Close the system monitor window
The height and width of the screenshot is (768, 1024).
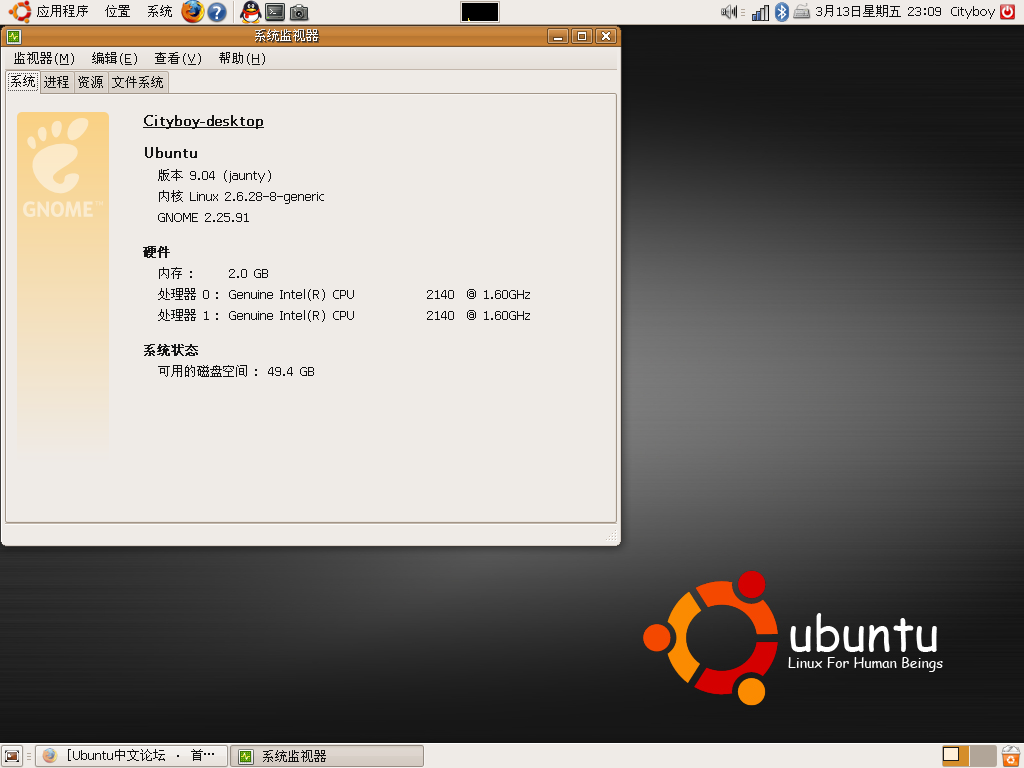pos(606,37)
